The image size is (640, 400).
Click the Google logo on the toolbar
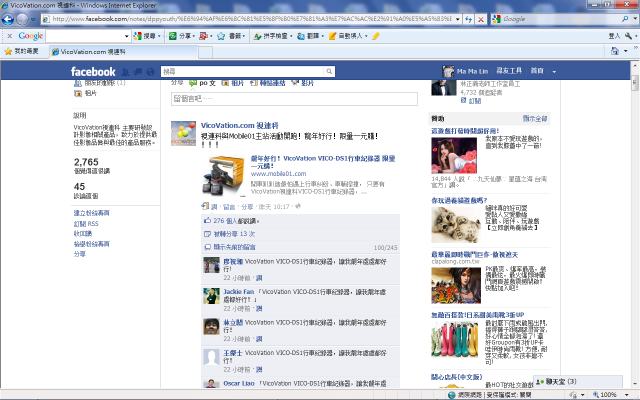click(31, 36)
